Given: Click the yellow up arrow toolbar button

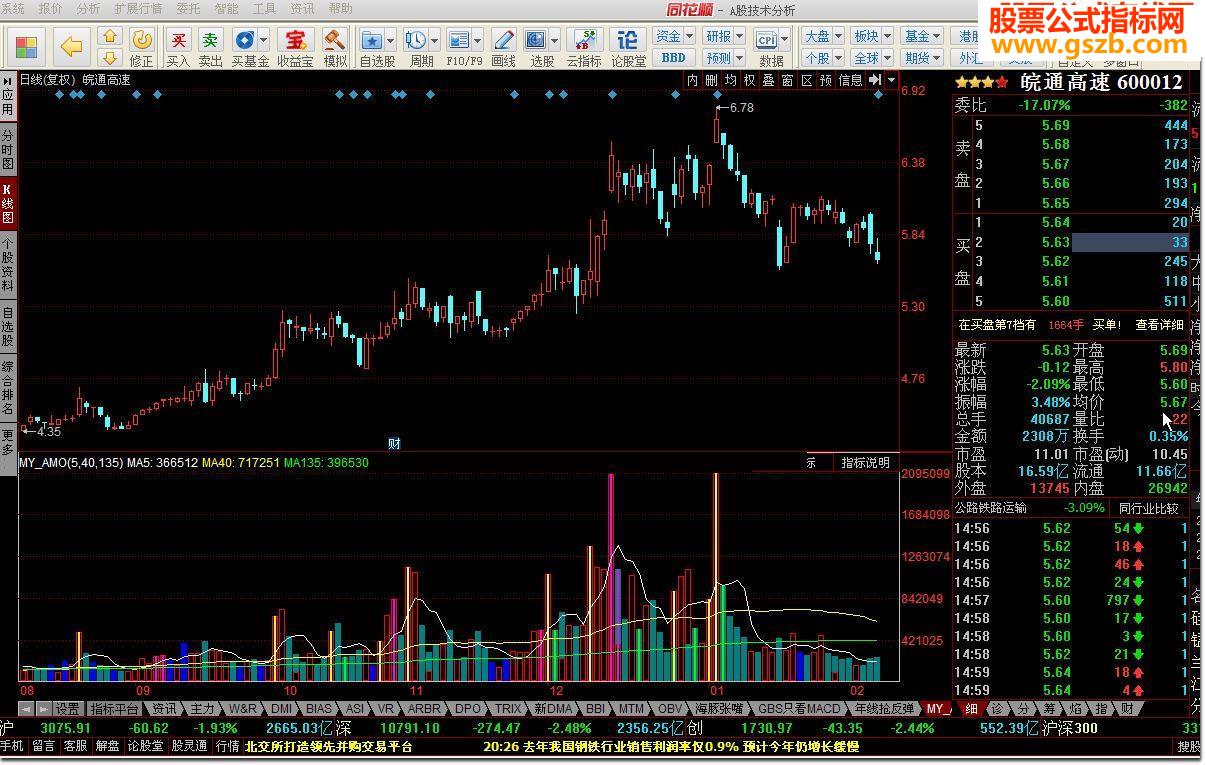Looking at the screenshot, I should pyautogui.click(x=110, y=36).
